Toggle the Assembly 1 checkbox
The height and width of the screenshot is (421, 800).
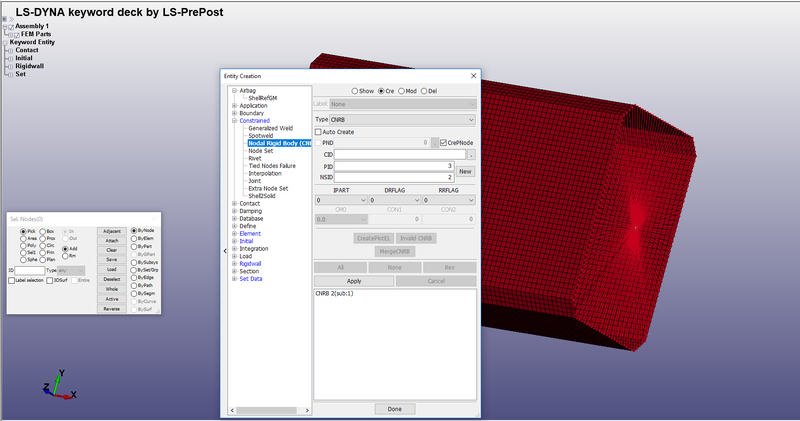coord(11,27)
